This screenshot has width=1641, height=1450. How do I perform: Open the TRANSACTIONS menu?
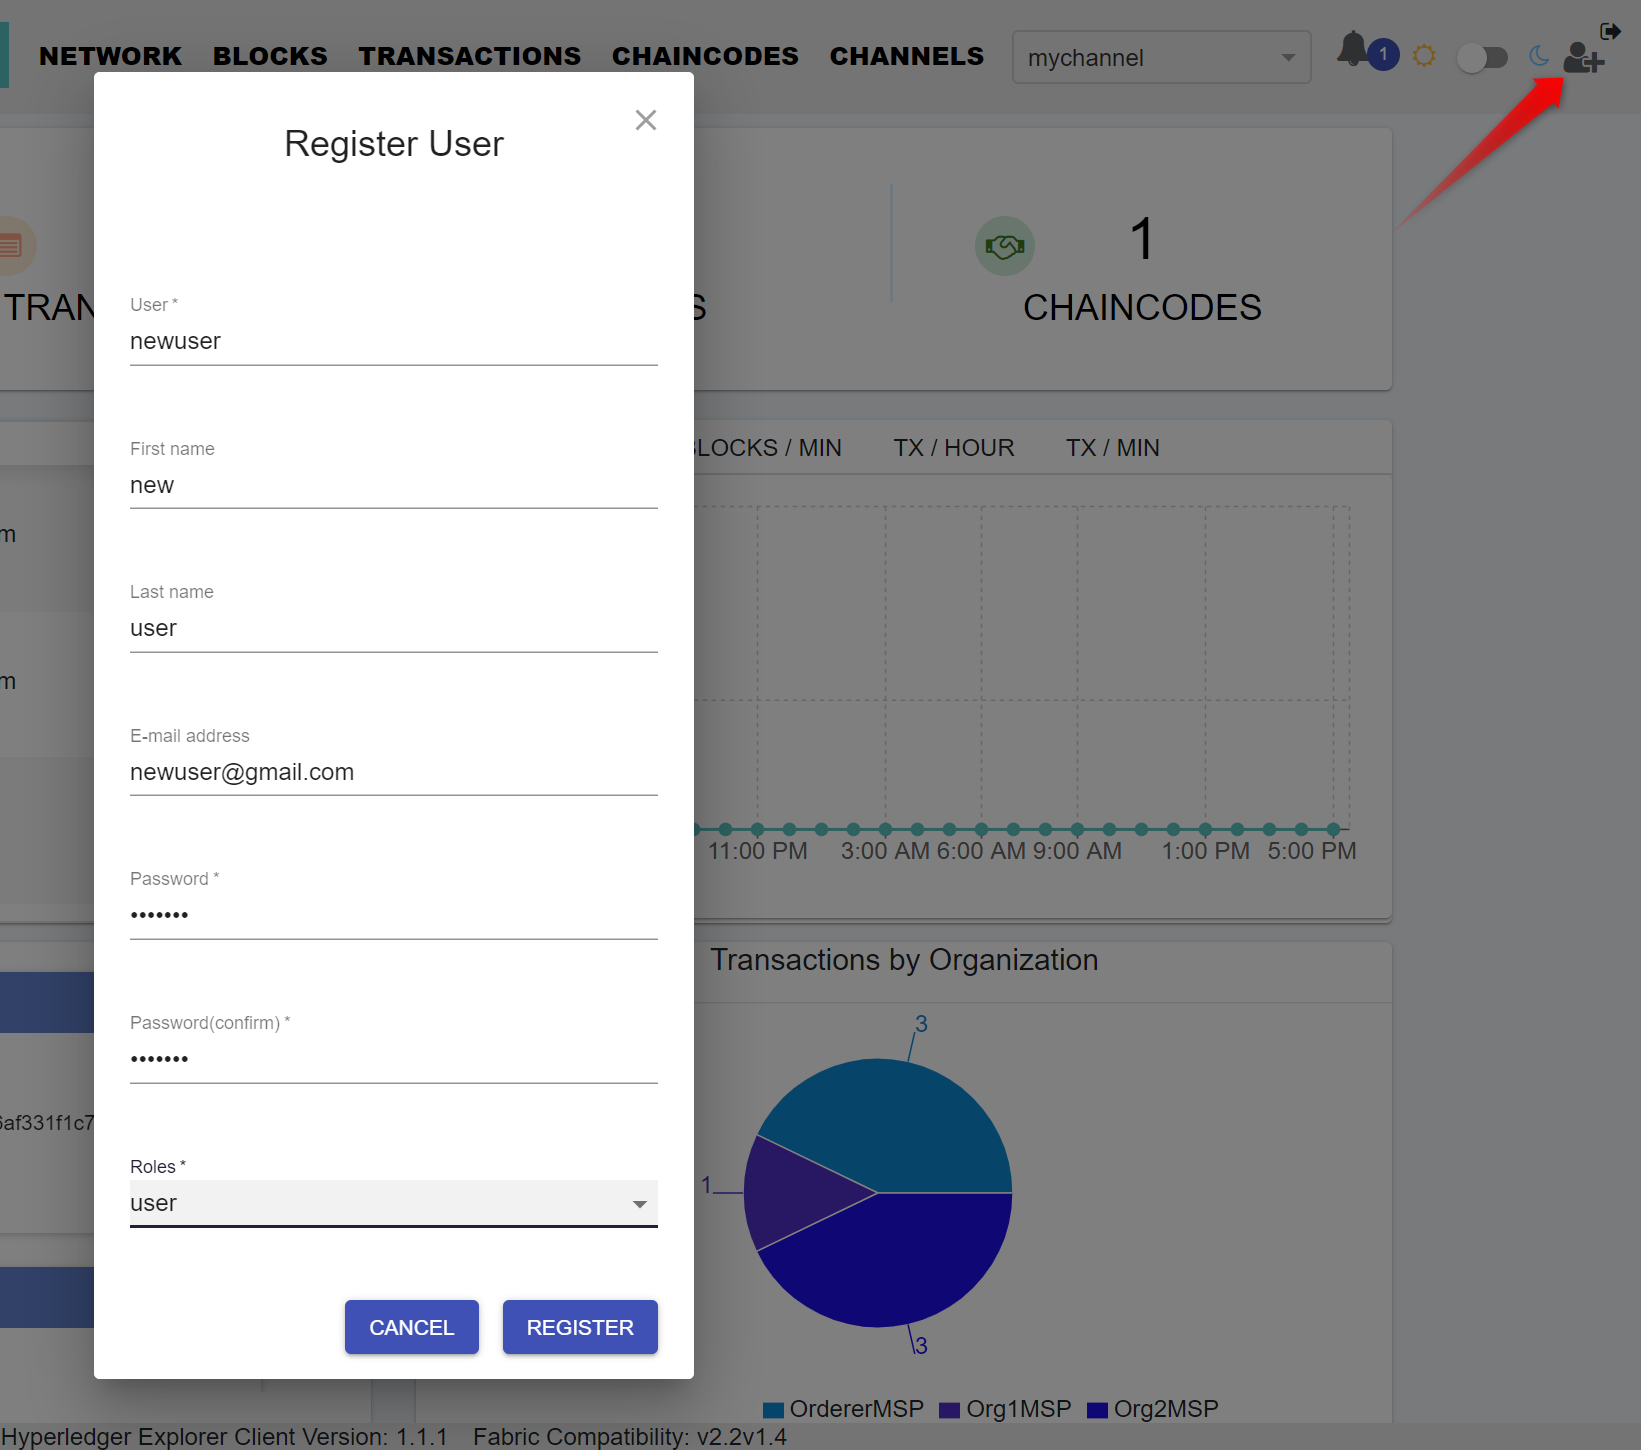coord(470,56)
